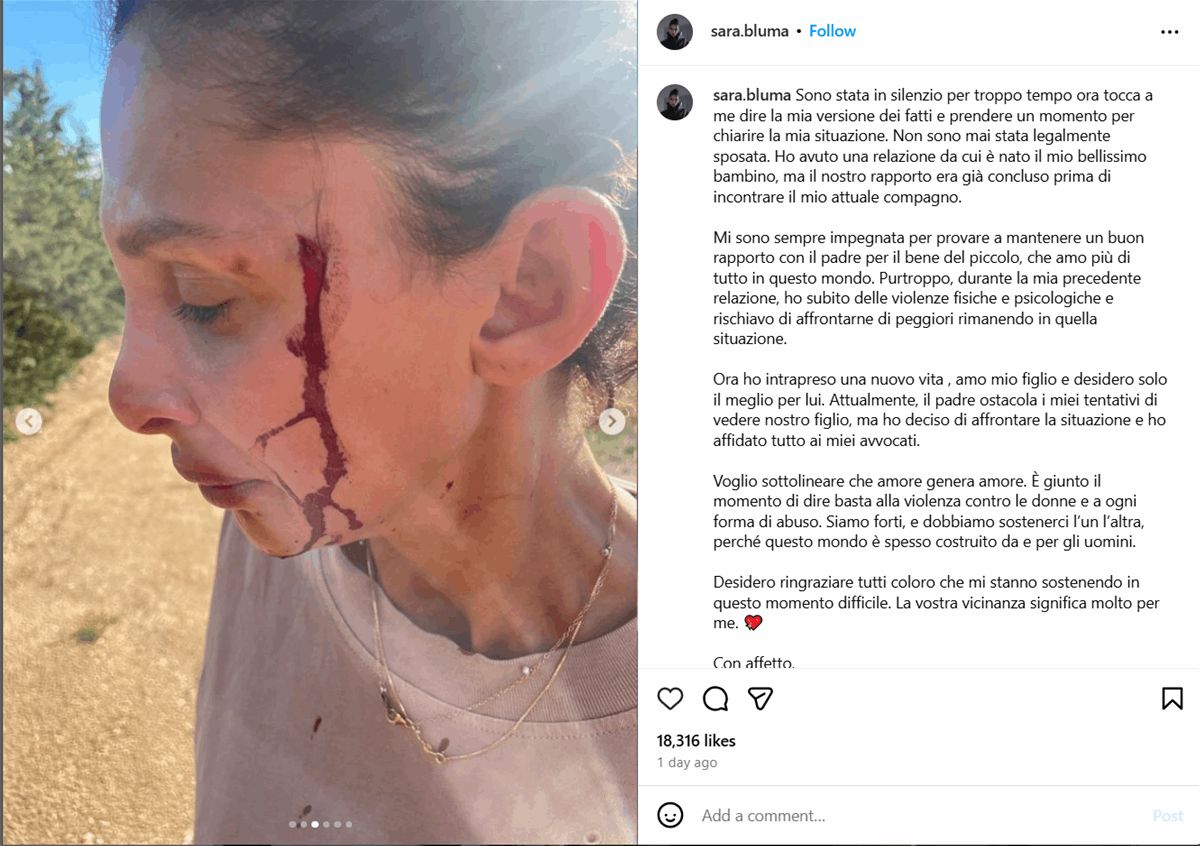
Task: Select the last carousel dot indicator
Action: 348,825
